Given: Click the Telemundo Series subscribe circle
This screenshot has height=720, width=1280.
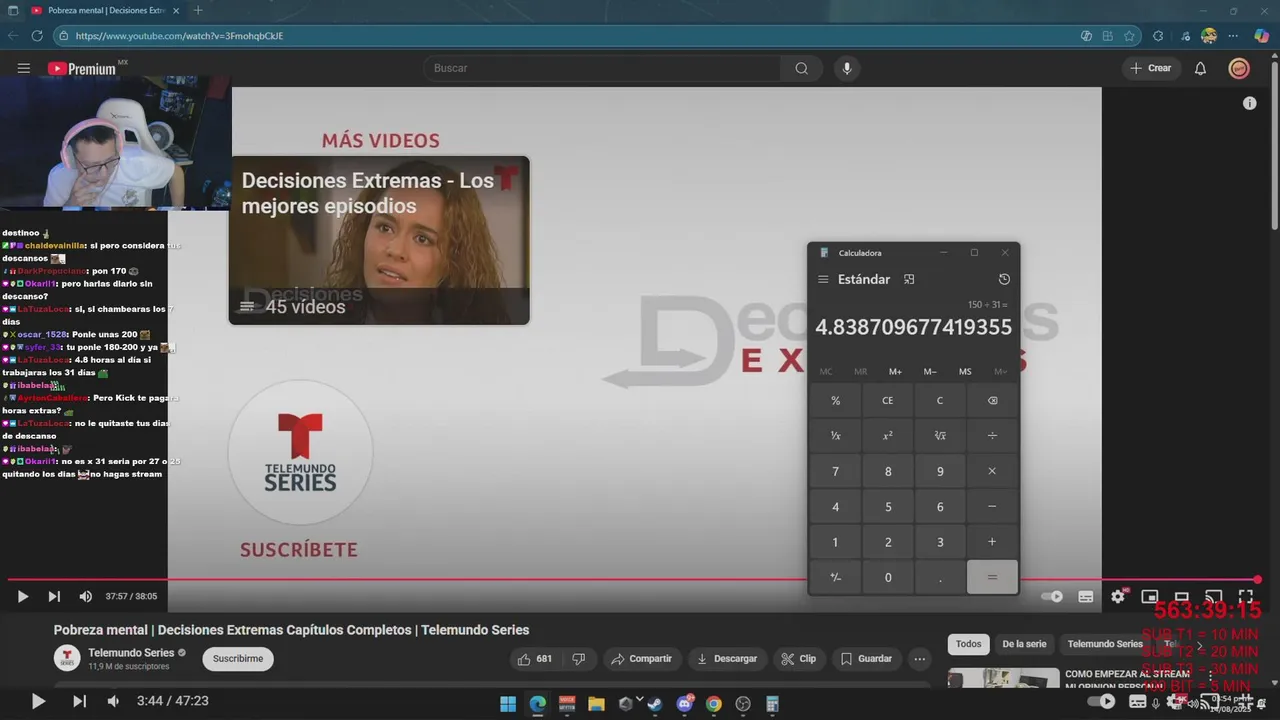Looking at the screenshot, I should pos(300,452).
